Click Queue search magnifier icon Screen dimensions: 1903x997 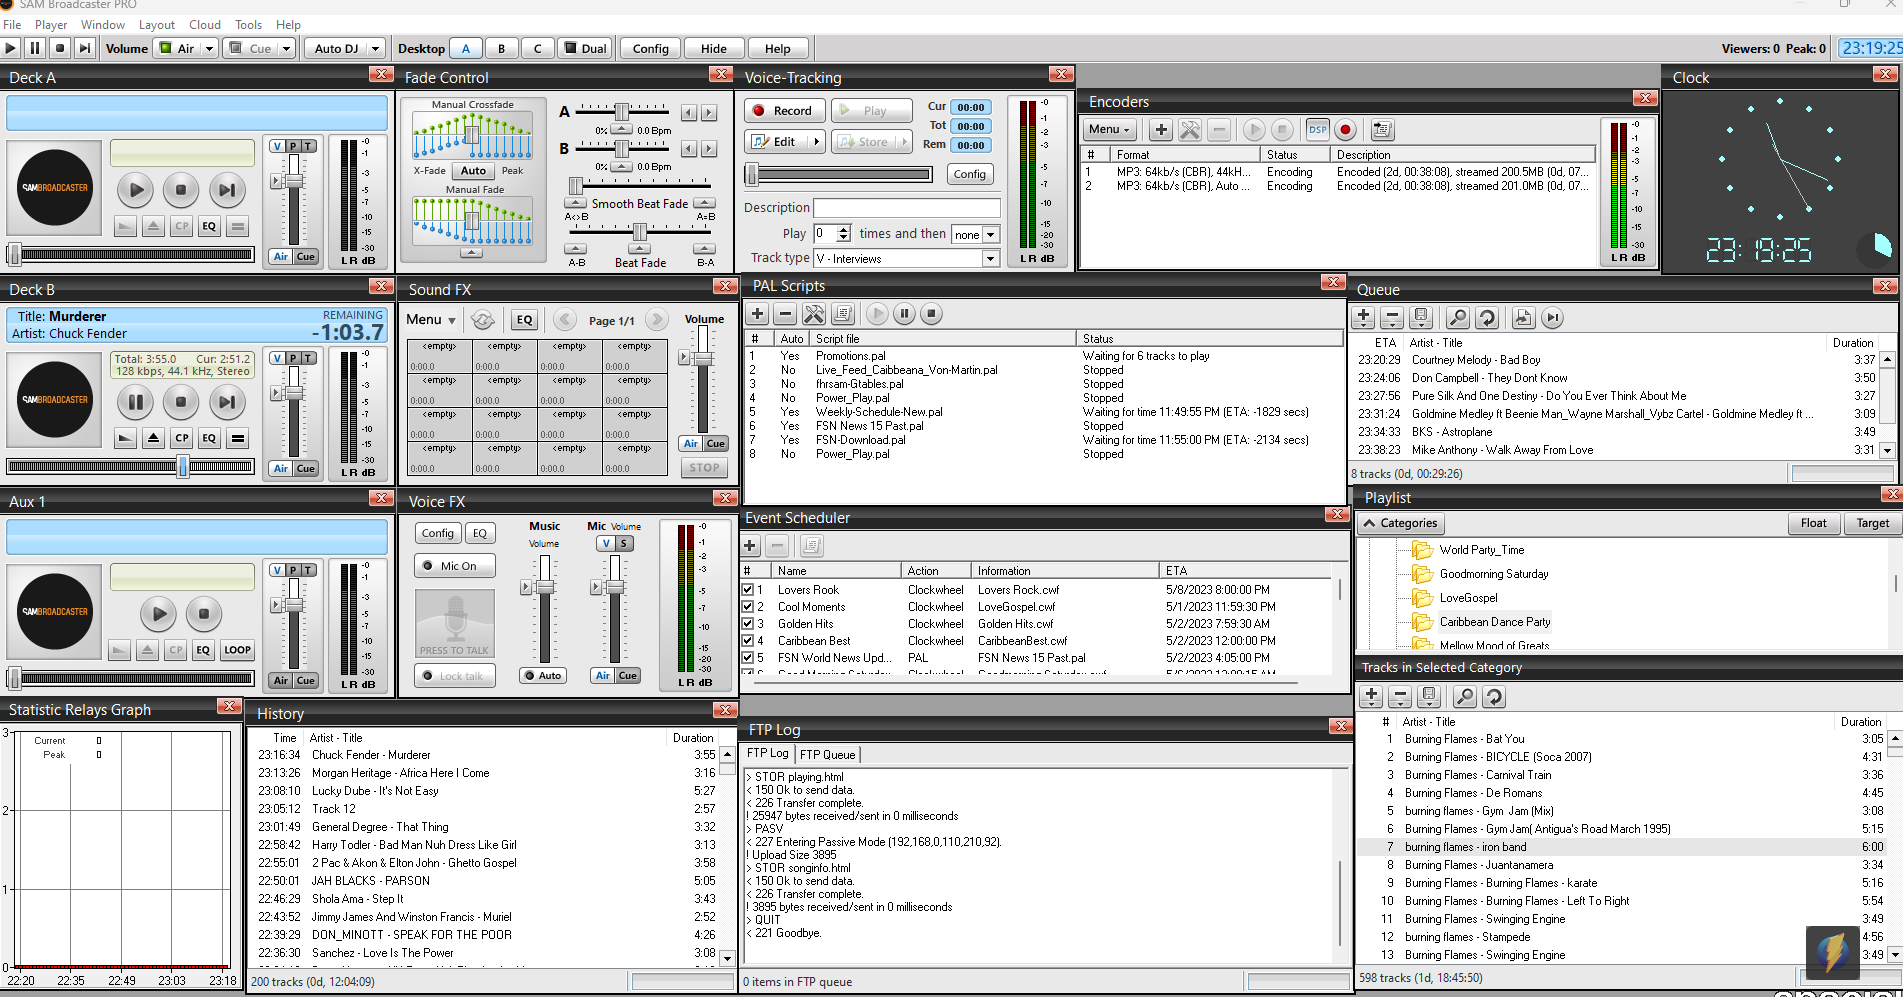pyautogui.click(x=1458, y=318)
